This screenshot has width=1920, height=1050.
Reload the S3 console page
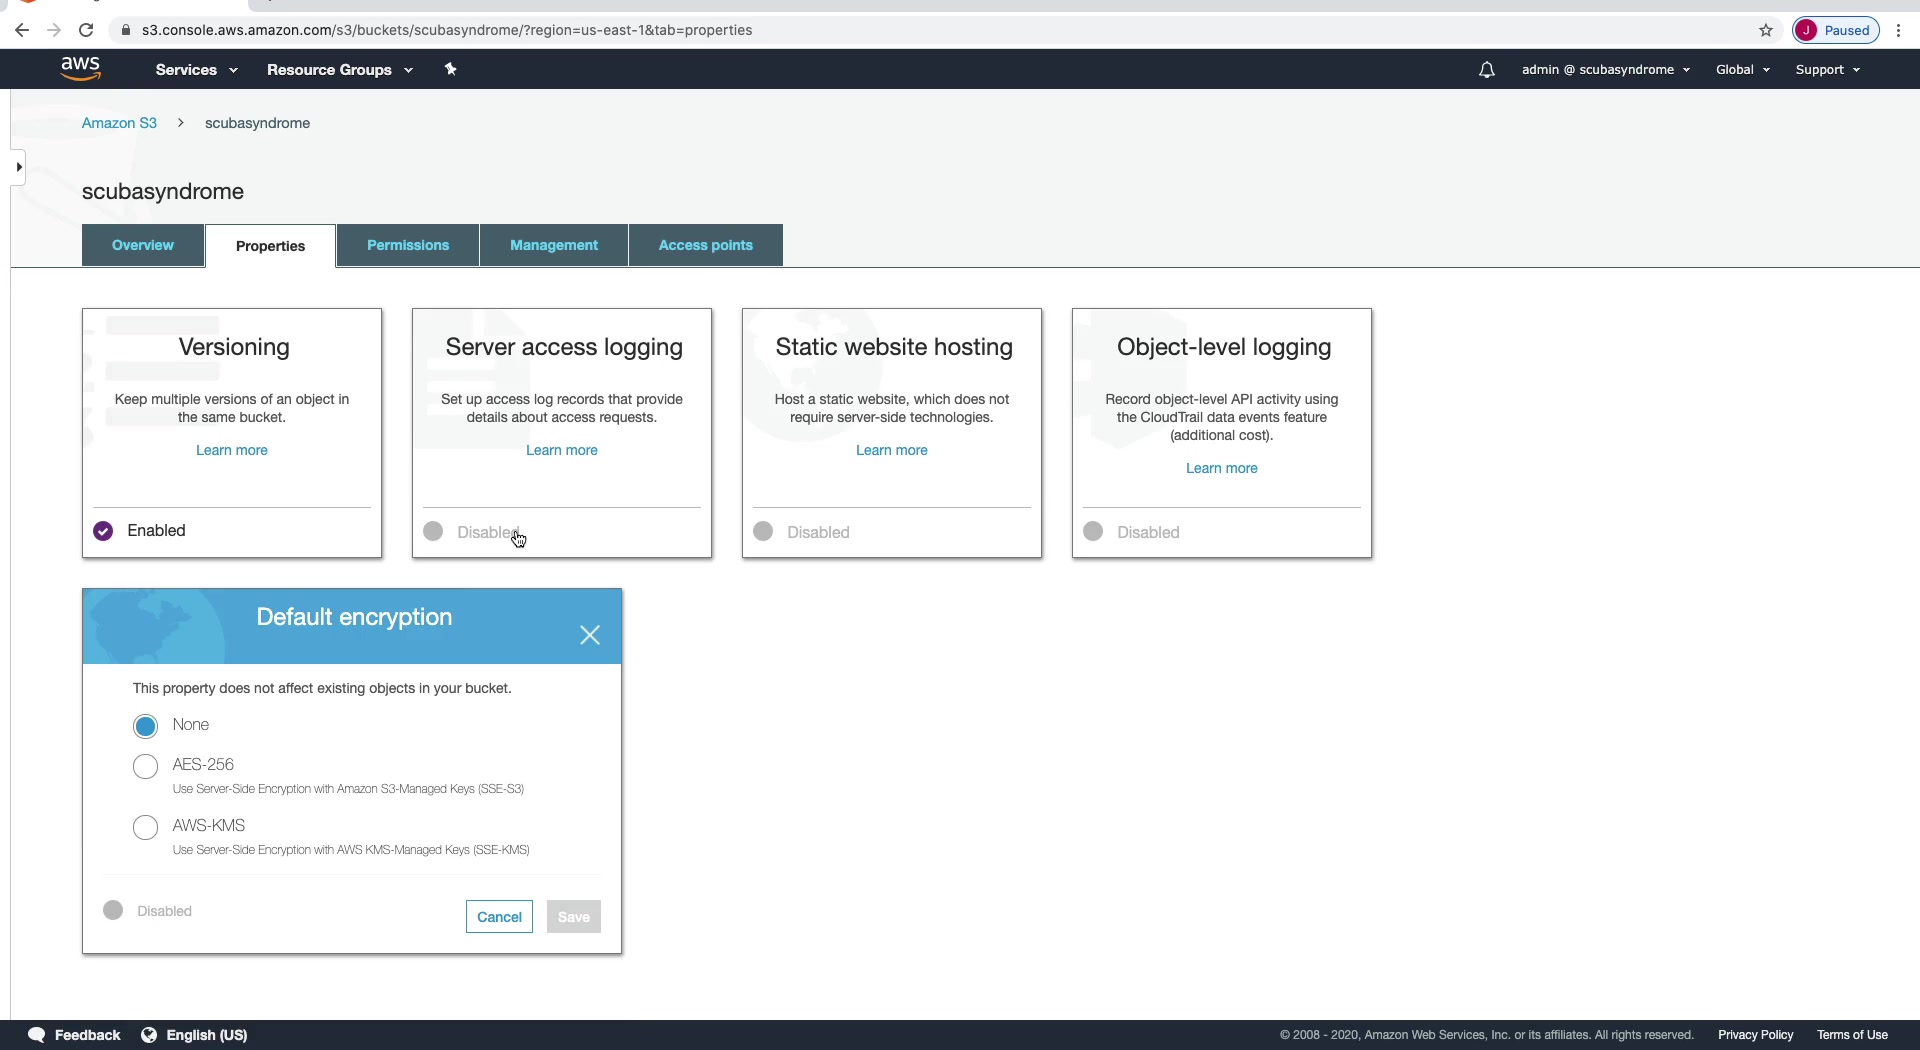(86, 30)
